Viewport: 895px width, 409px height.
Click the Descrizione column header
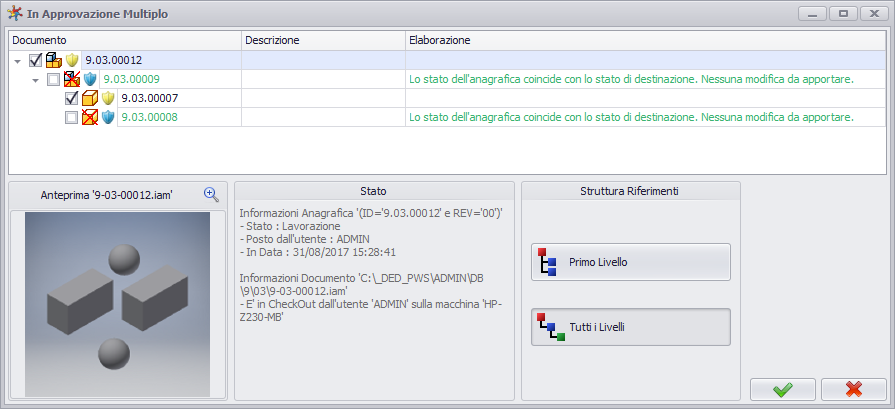324,41
